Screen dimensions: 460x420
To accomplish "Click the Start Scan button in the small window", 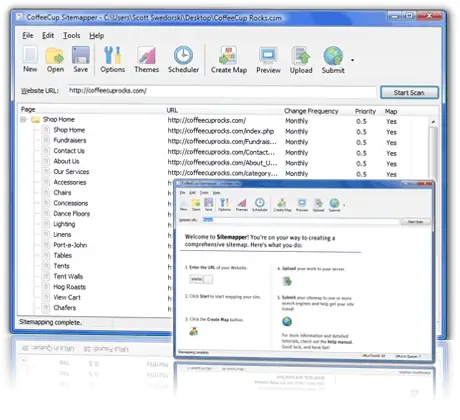I will [415, 222].
